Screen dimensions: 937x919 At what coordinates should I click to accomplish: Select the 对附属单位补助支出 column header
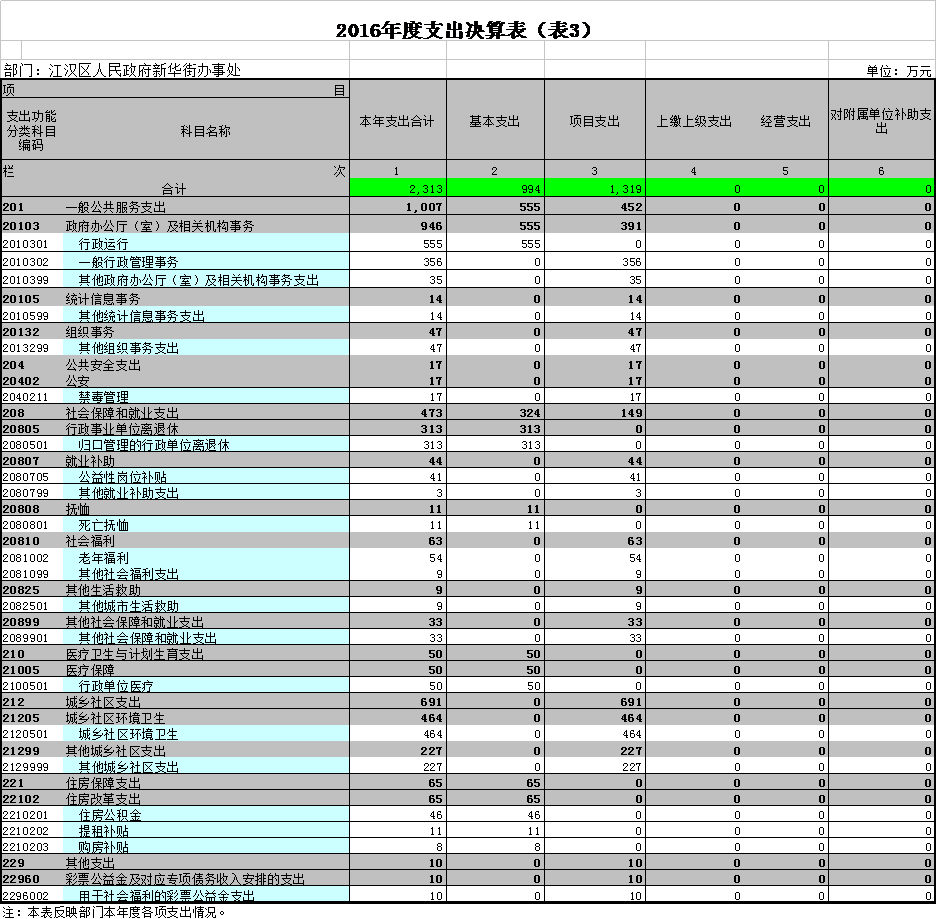[881, 122]
